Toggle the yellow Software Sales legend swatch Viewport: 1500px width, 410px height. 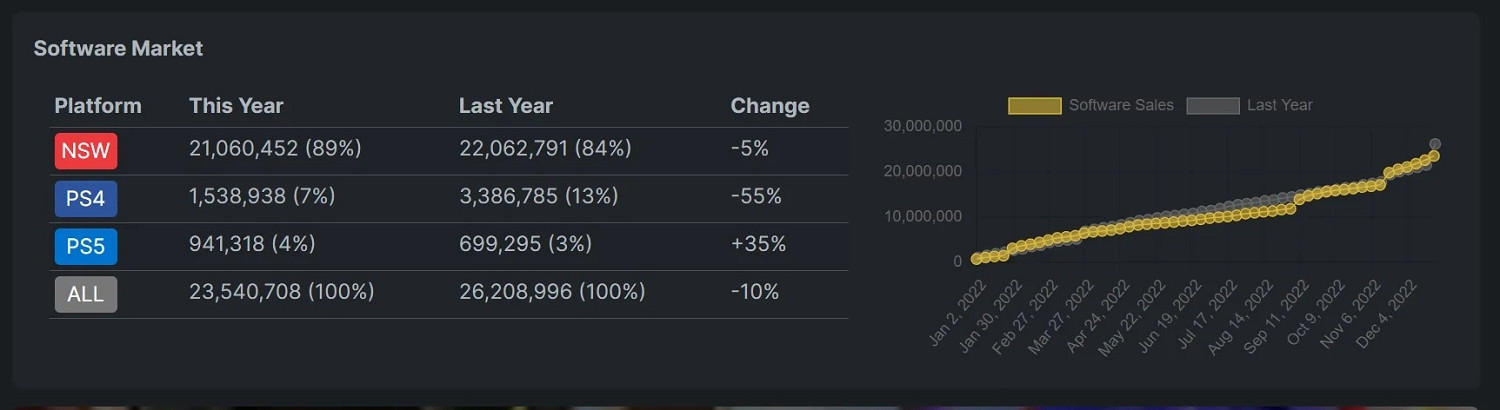click(x=1034, y=106)
